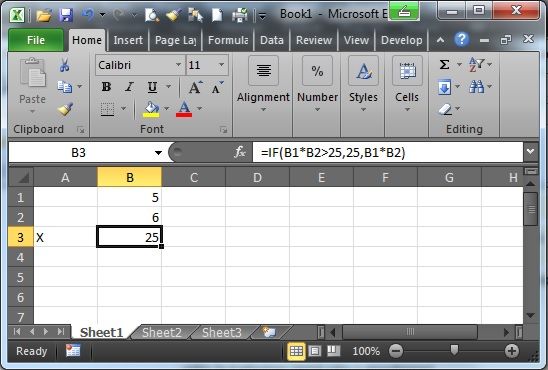
Task: Create a new blank workbook icon
Action: [x=217, y=15]
